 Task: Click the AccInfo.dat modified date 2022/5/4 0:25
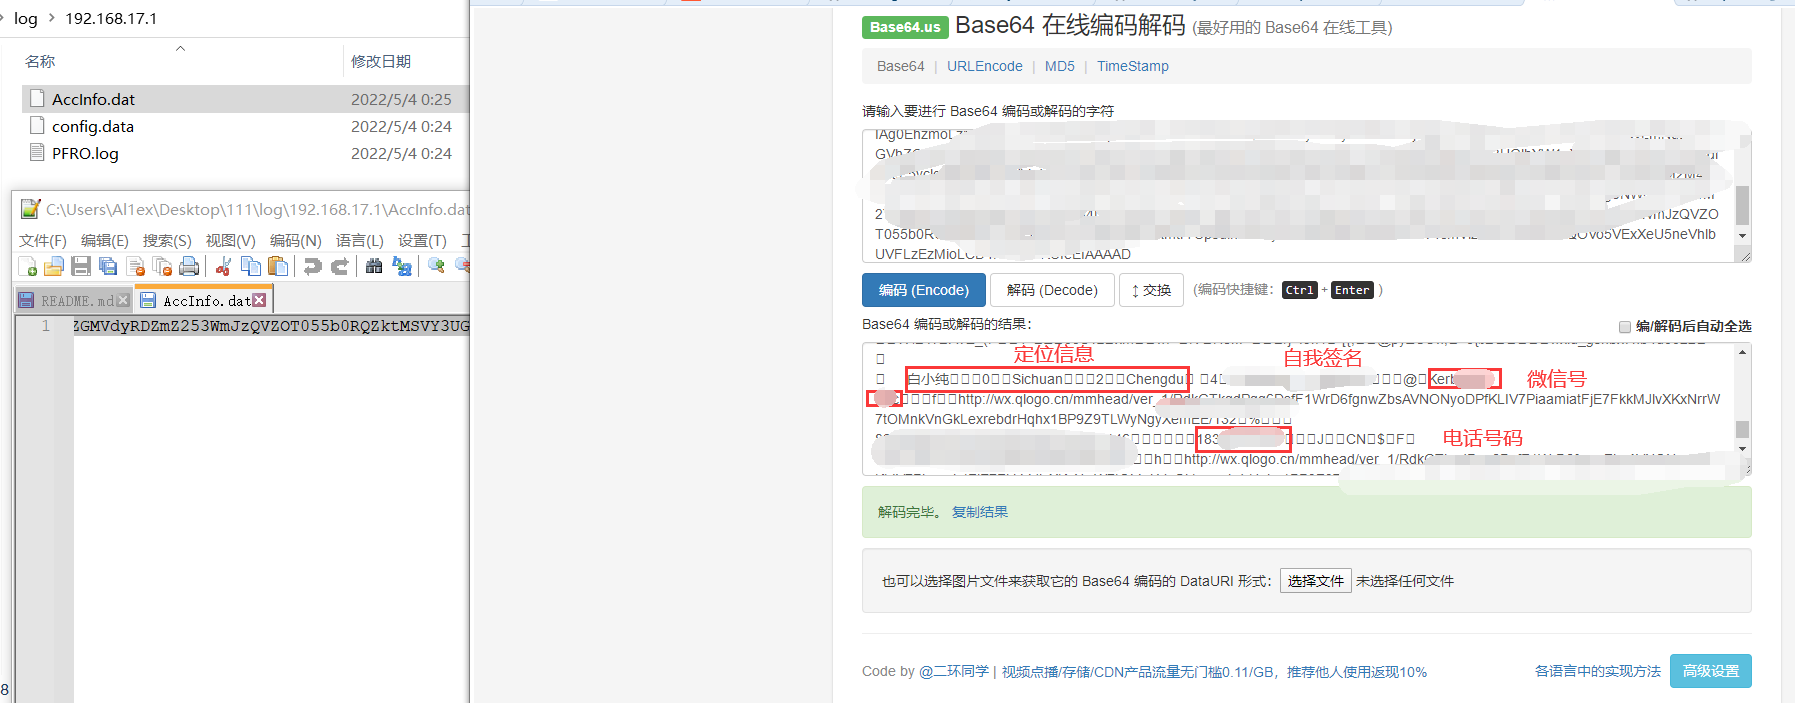click(401, 99)
